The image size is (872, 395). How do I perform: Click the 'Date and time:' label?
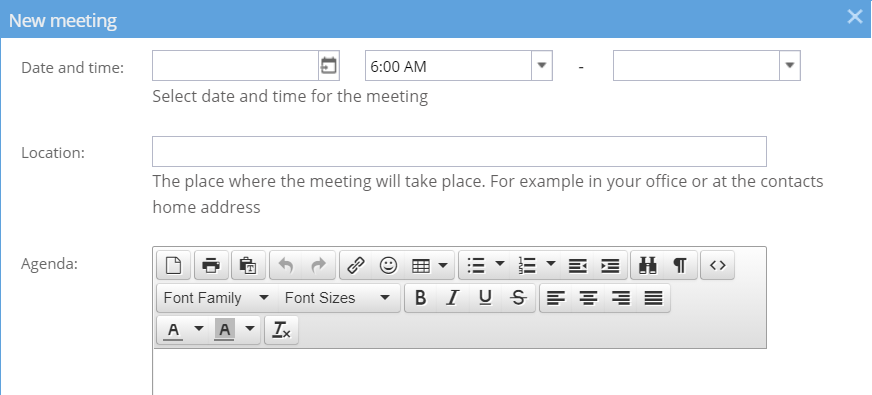tap(73, 68)
